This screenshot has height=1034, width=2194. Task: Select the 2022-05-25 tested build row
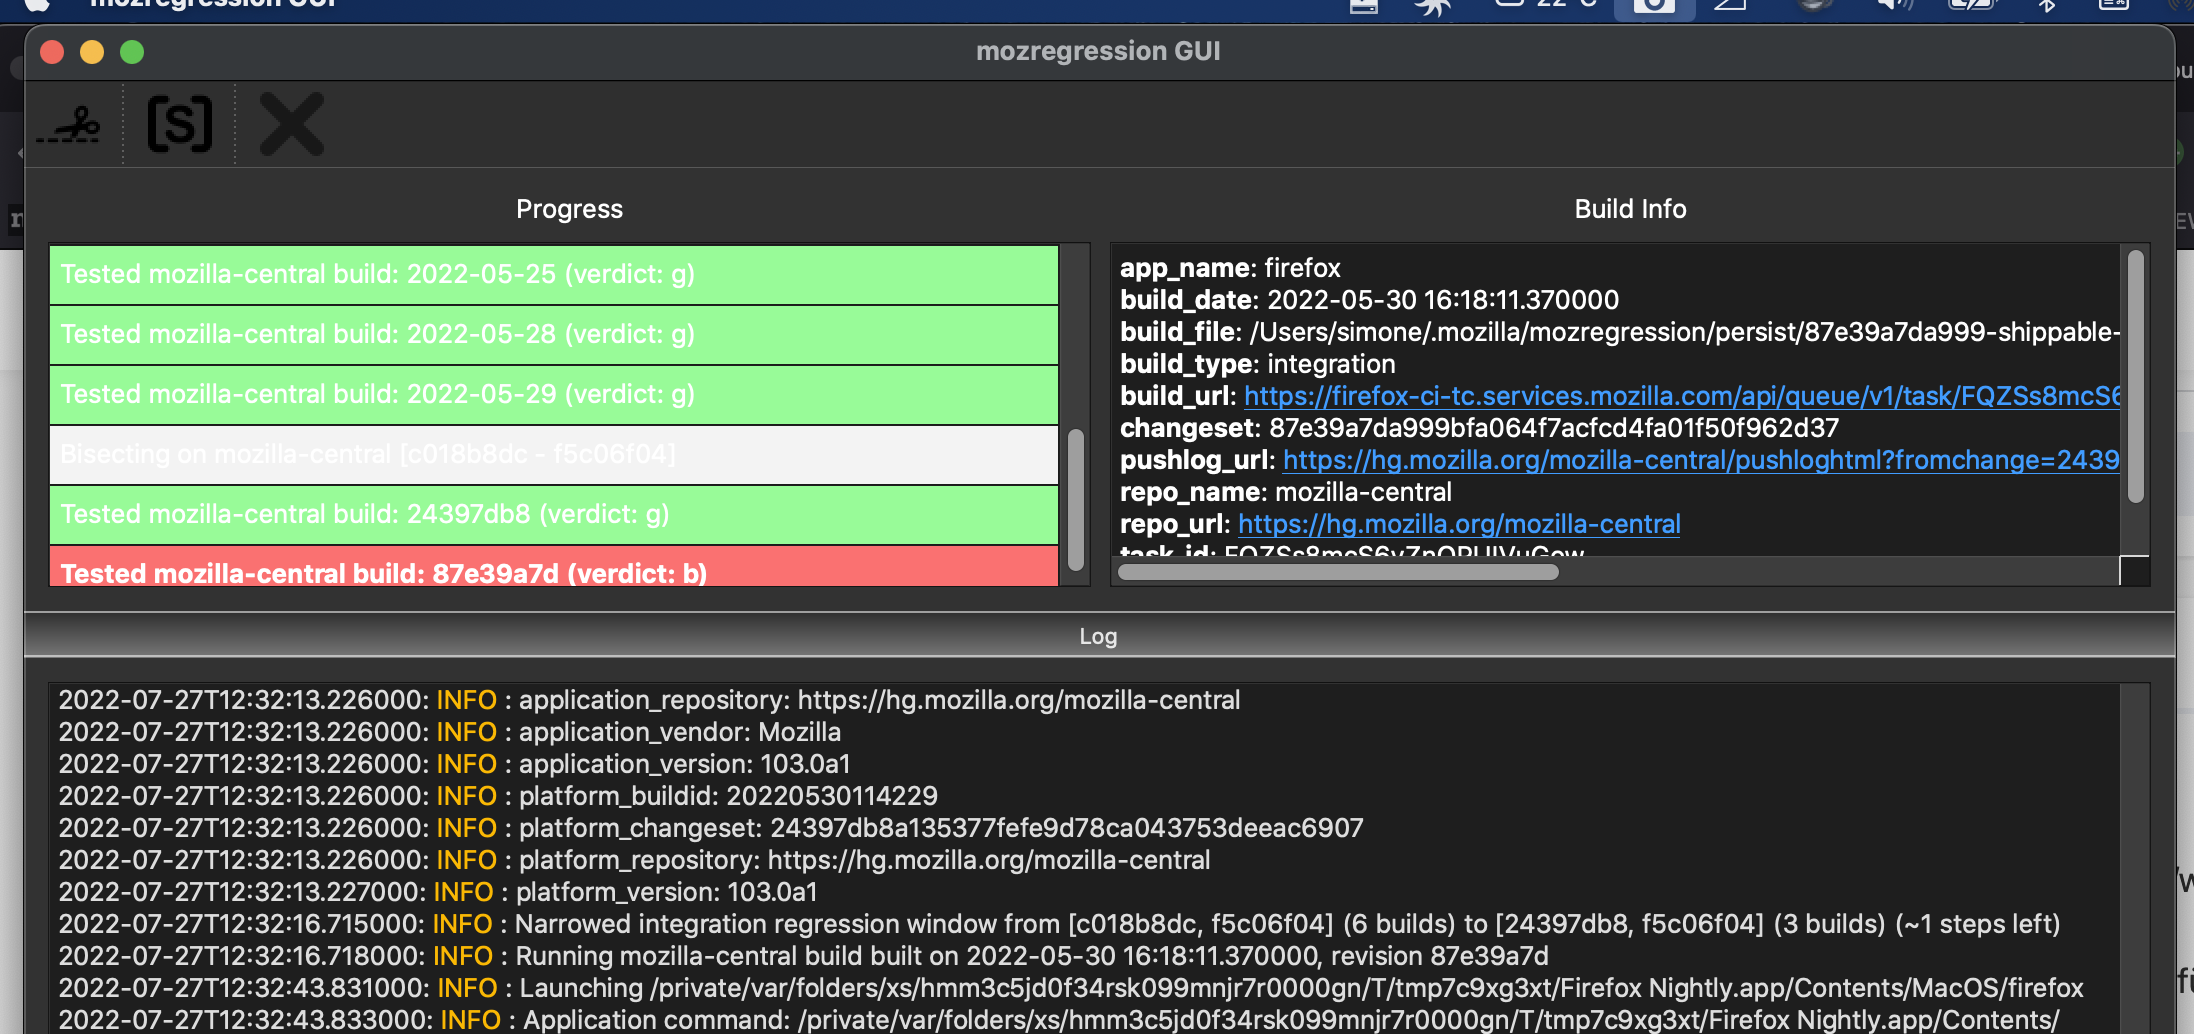[x=553, y=275]
